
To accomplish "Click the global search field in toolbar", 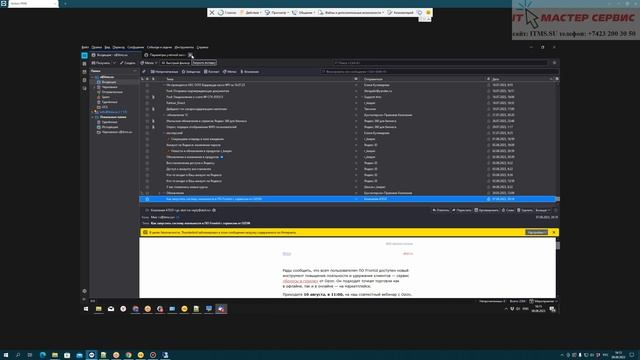I will tap(440, 63).
